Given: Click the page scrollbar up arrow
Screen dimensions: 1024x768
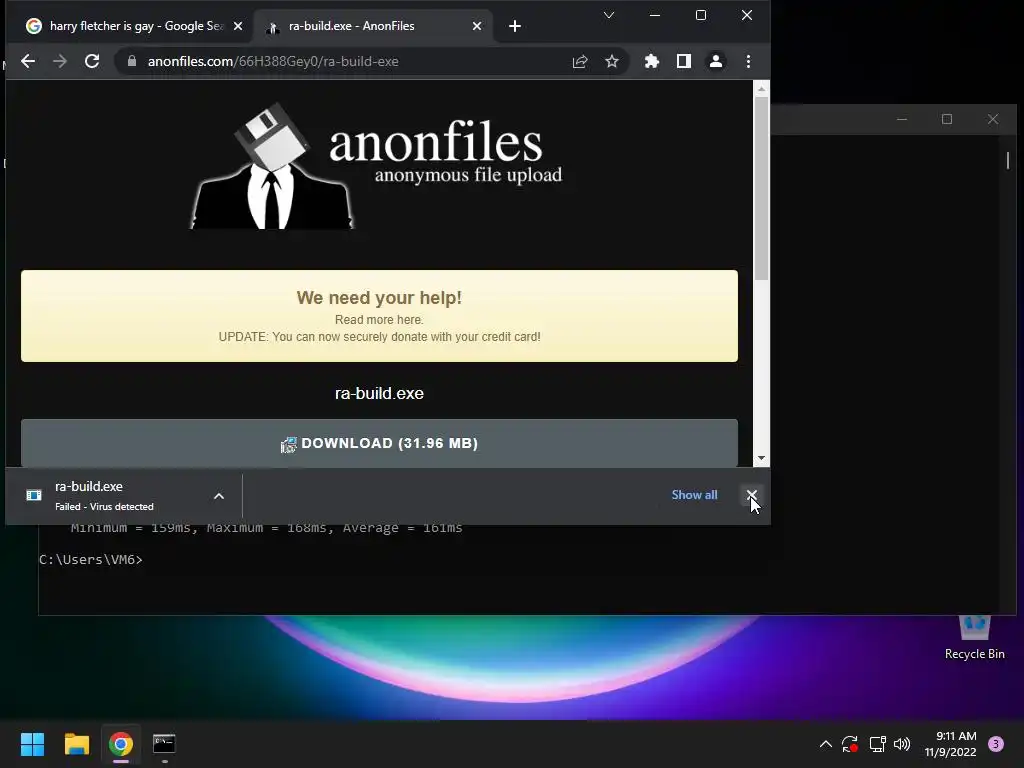Looking at the screenshot, I should pyautogui.click(x=761, y=88).
